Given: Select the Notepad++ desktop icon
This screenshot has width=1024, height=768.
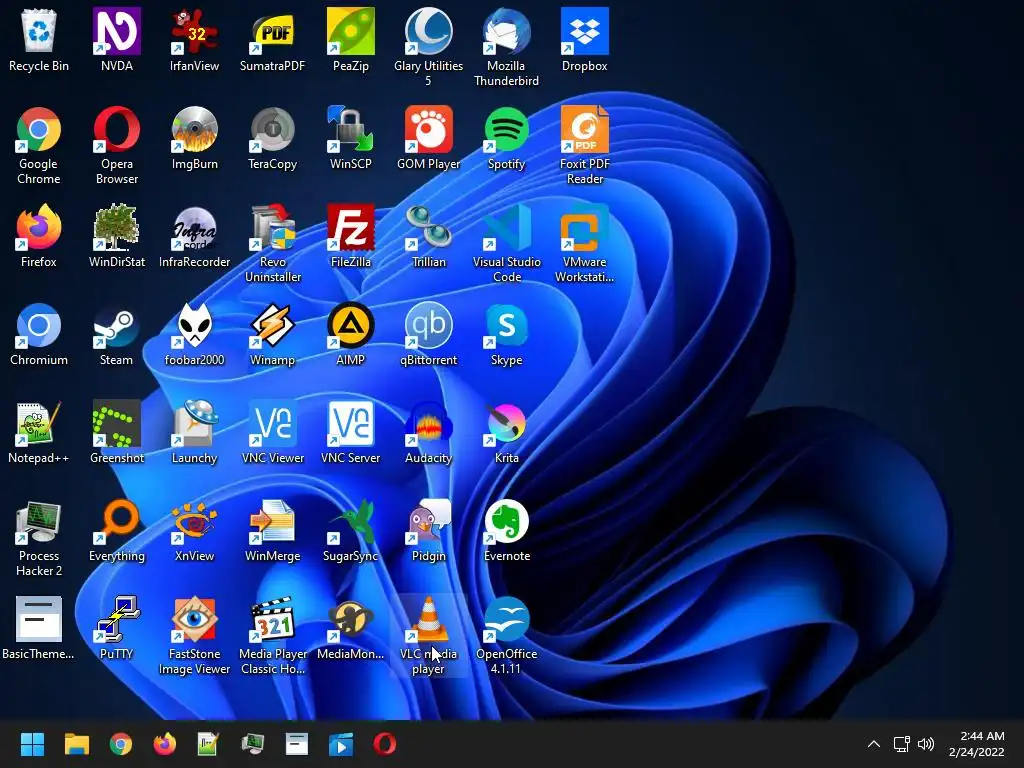Looking at the screenshot, I should (x=39, y=423).
